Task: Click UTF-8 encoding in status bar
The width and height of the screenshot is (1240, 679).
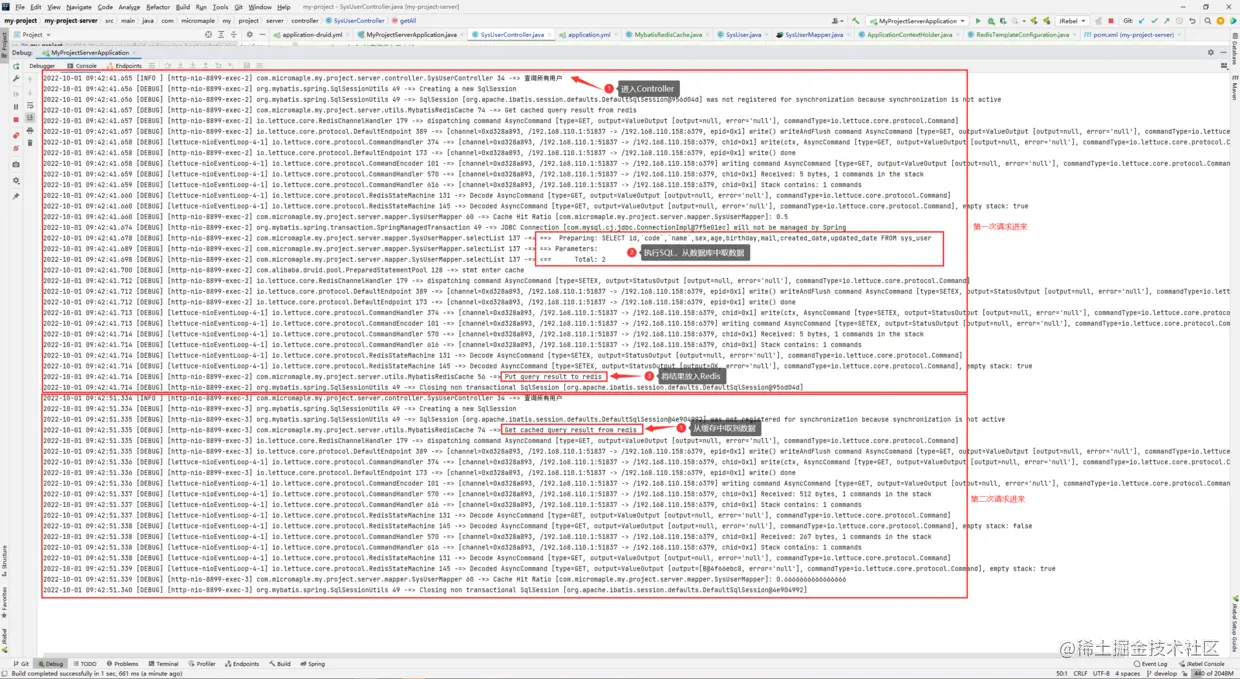Action: point(1103,674)
